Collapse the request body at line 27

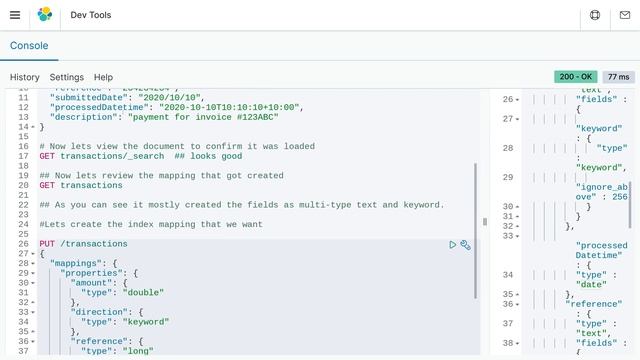tap(33, 254)
